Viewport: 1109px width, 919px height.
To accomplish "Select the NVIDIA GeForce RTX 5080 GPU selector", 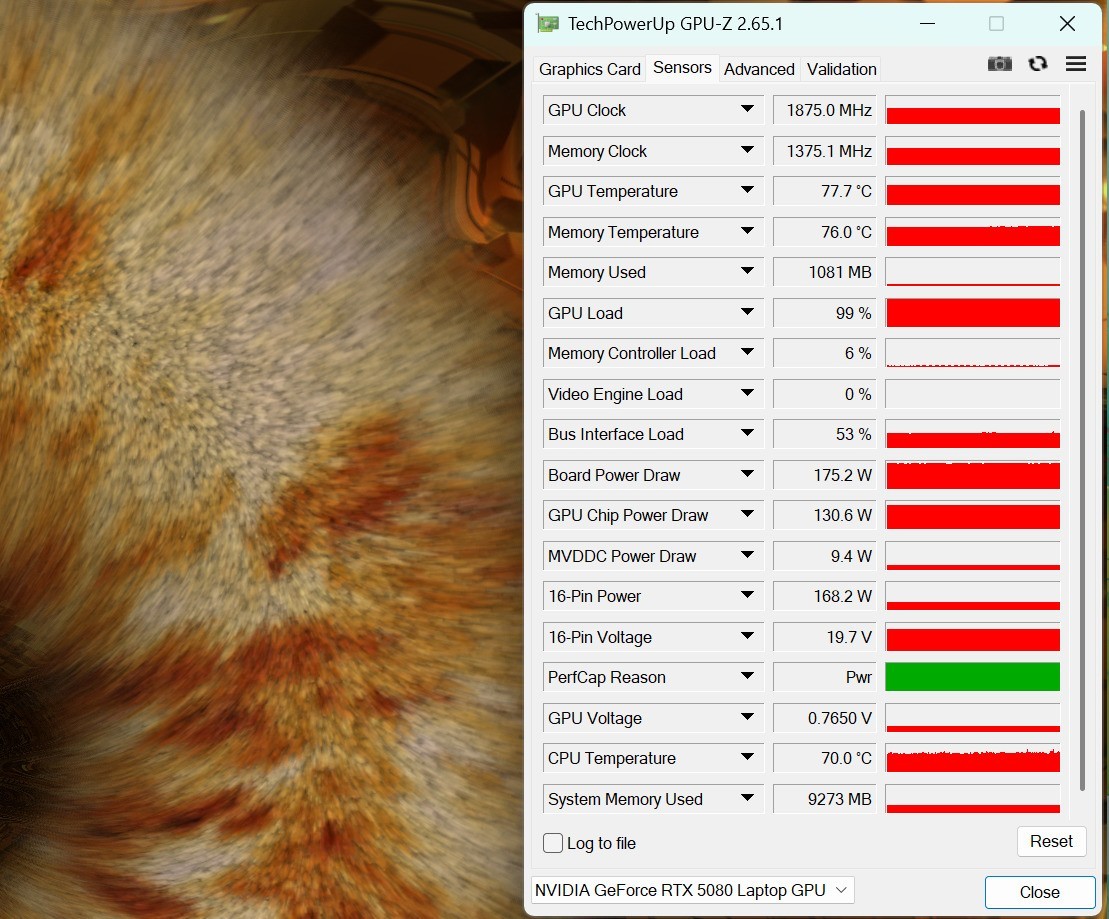I will point(692,890).
